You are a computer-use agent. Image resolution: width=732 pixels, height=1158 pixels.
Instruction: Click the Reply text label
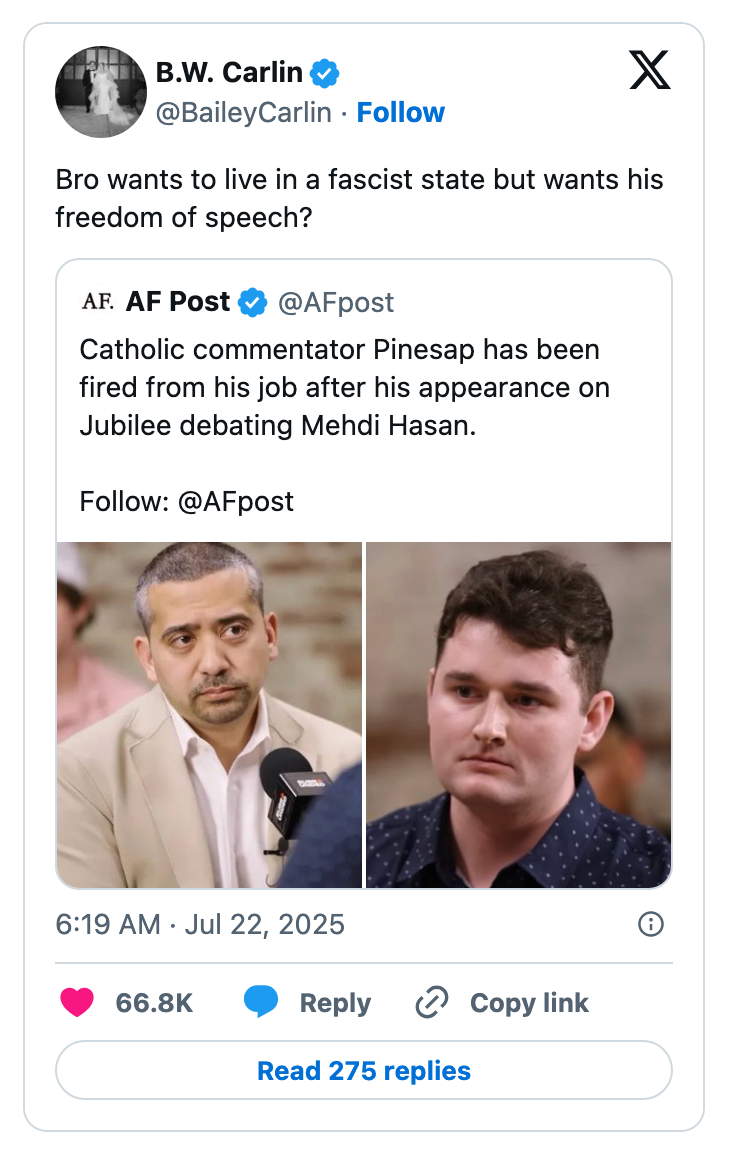click(x=335, y=1003)
